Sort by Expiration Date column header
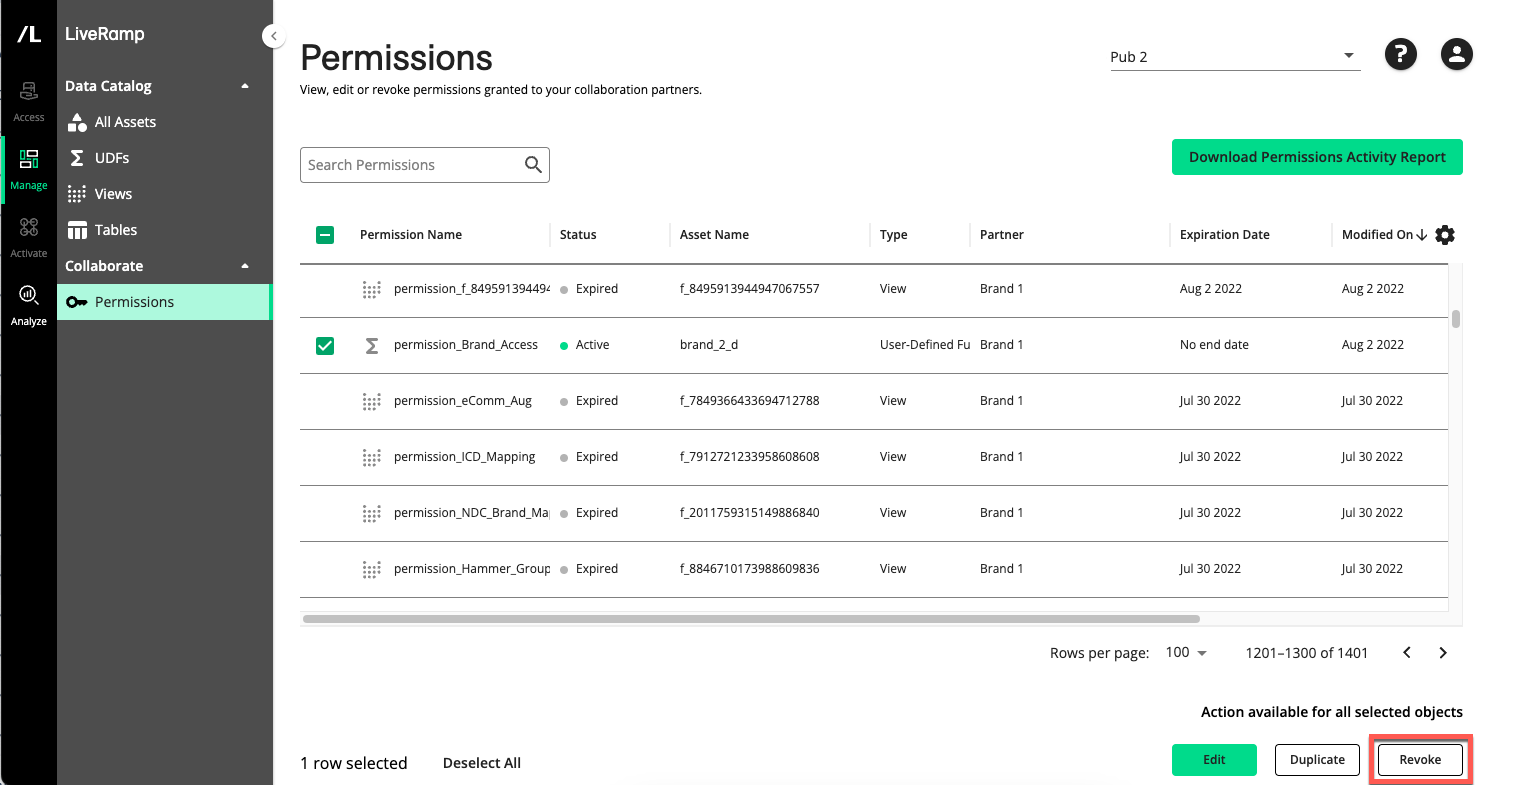1513x785 pixels. 1225,235
